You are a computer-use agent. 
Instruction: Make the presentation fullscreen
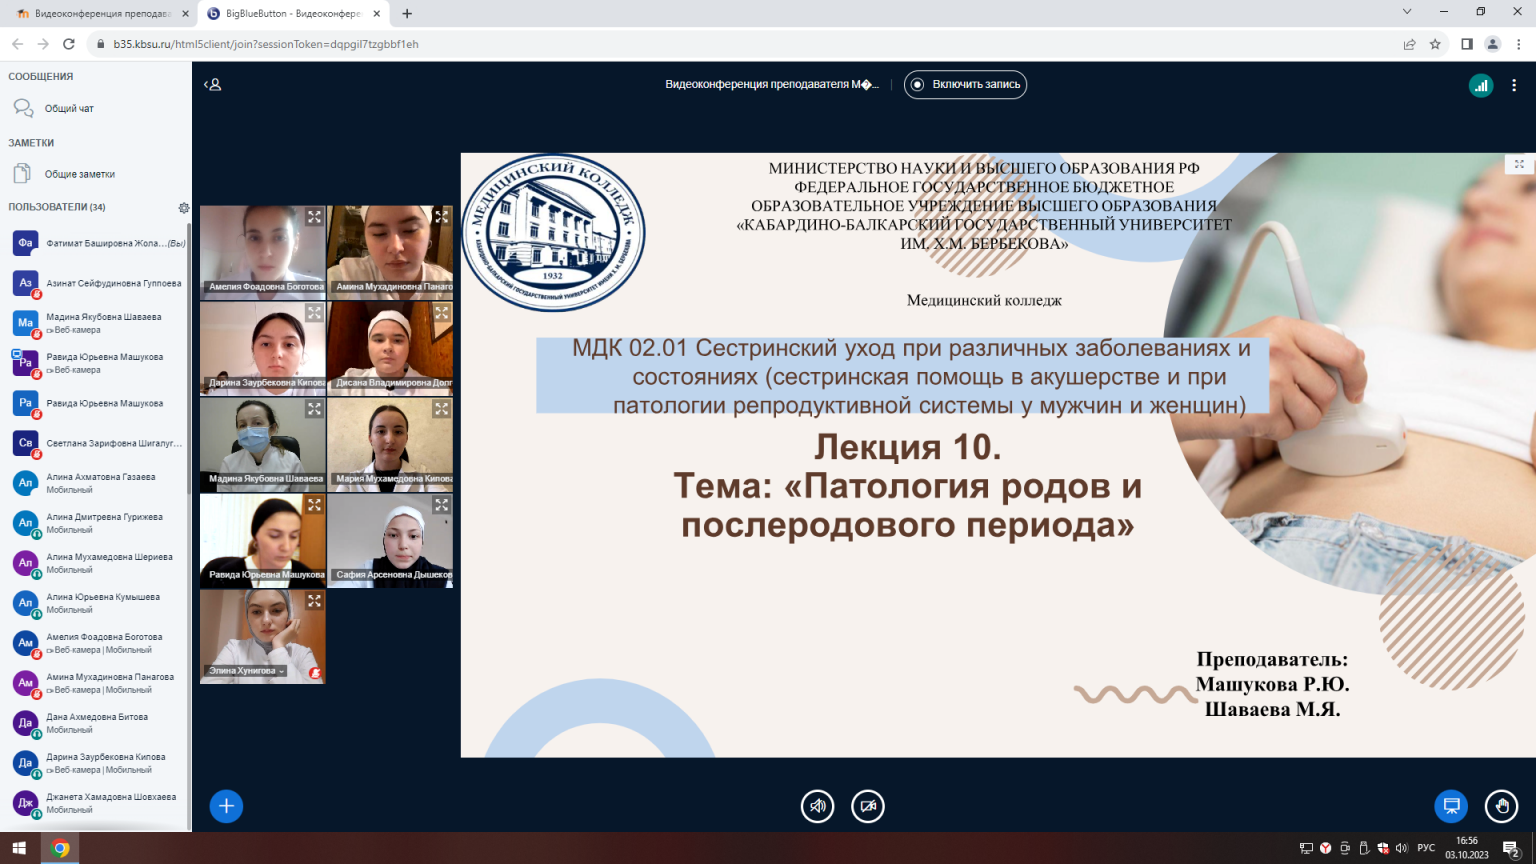1519,164
